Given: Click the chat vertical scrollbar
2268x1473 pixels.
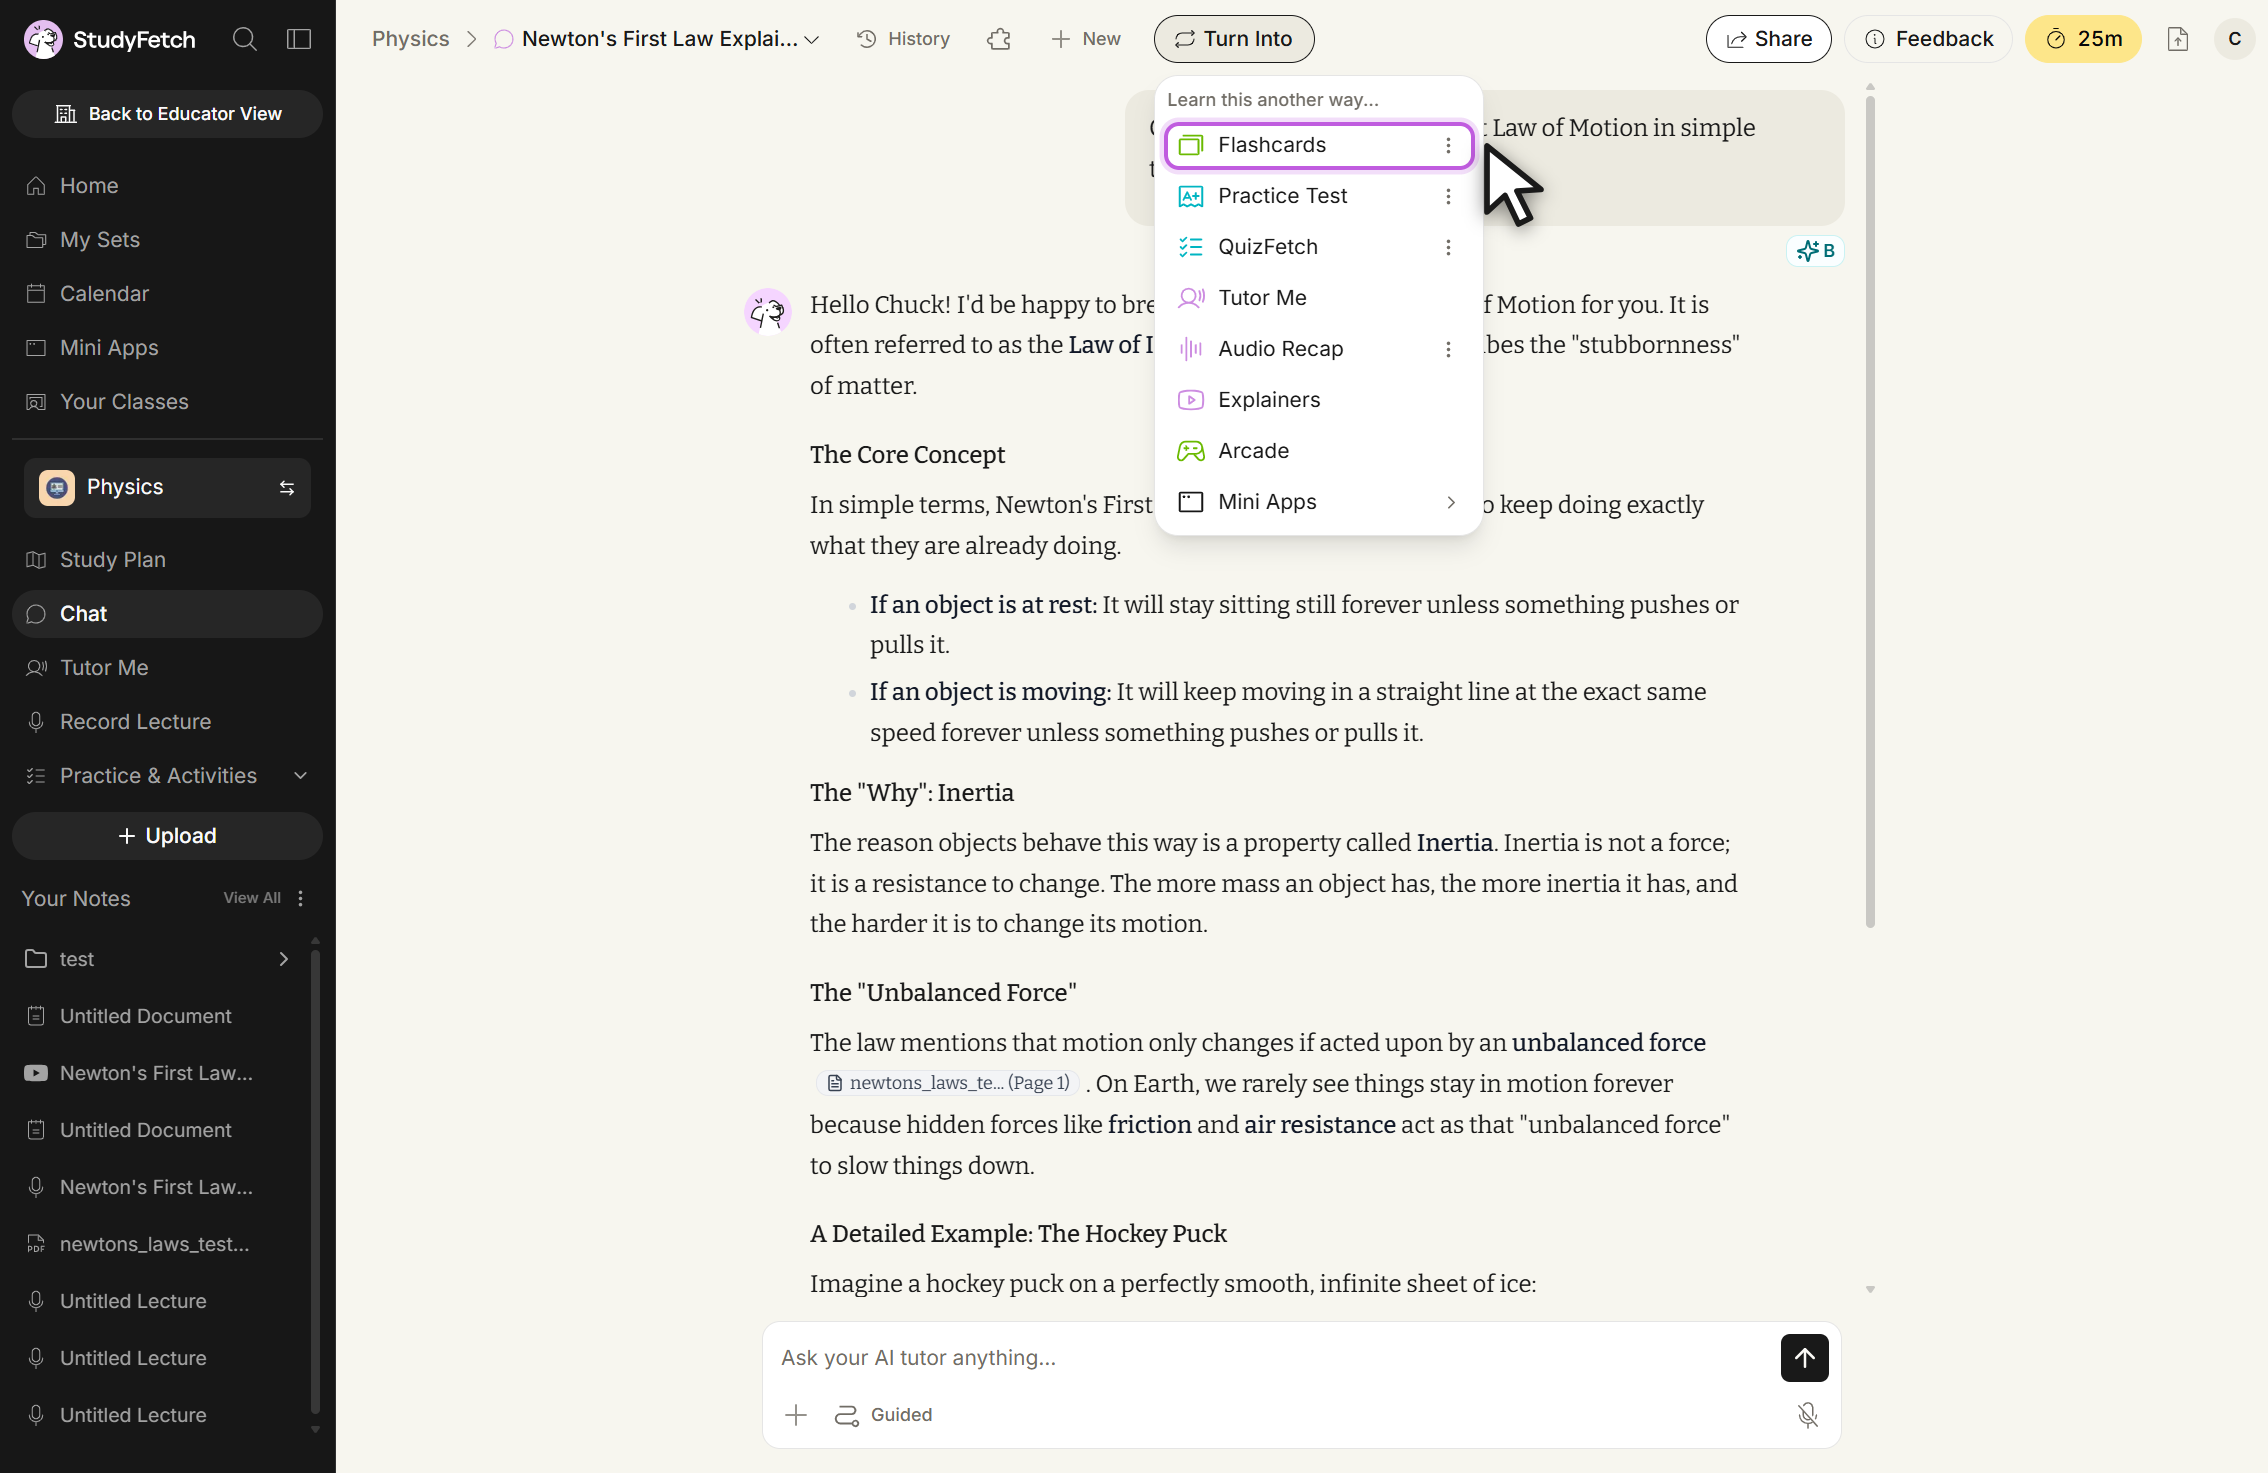Looking at the screenshot, I should [1870, 512].
